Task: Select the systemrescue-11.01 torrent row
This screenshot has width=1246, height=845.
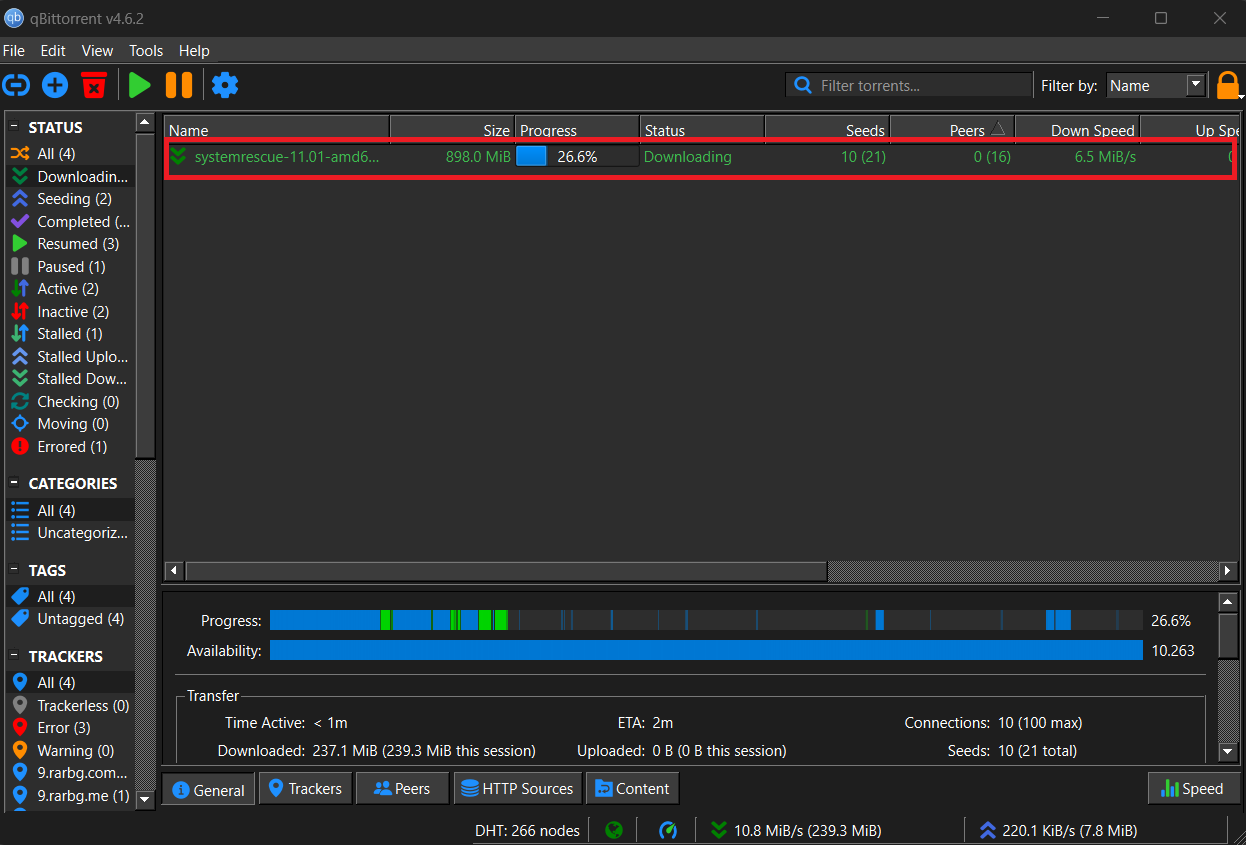Action: point(701,156)
